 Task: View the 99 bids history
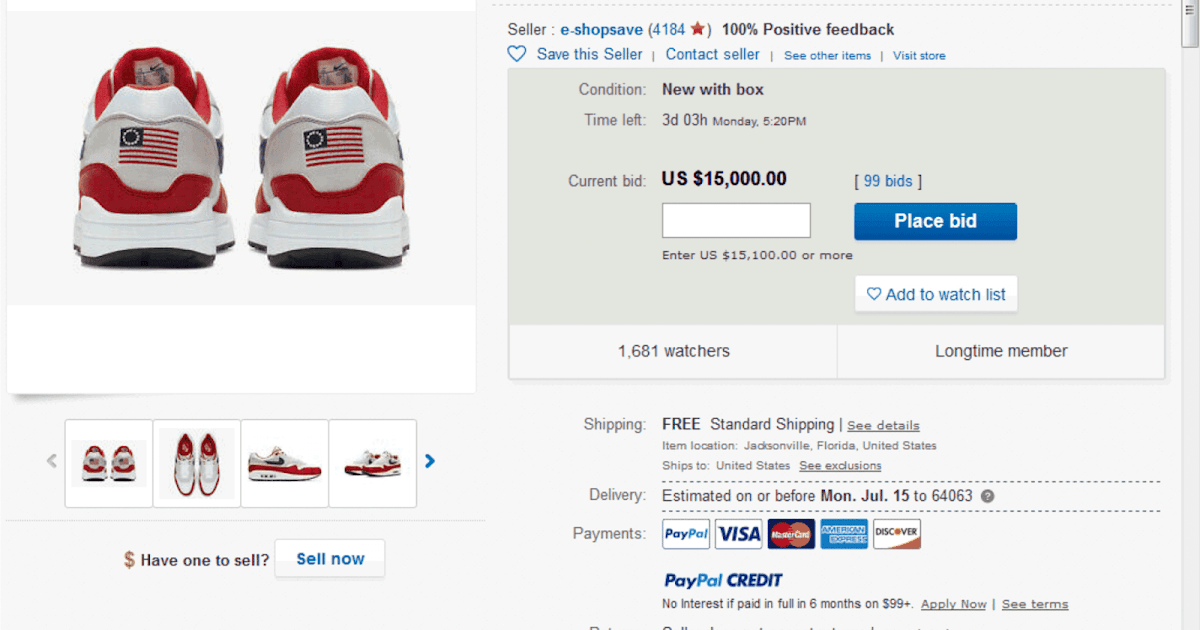(x=886, y=180)
